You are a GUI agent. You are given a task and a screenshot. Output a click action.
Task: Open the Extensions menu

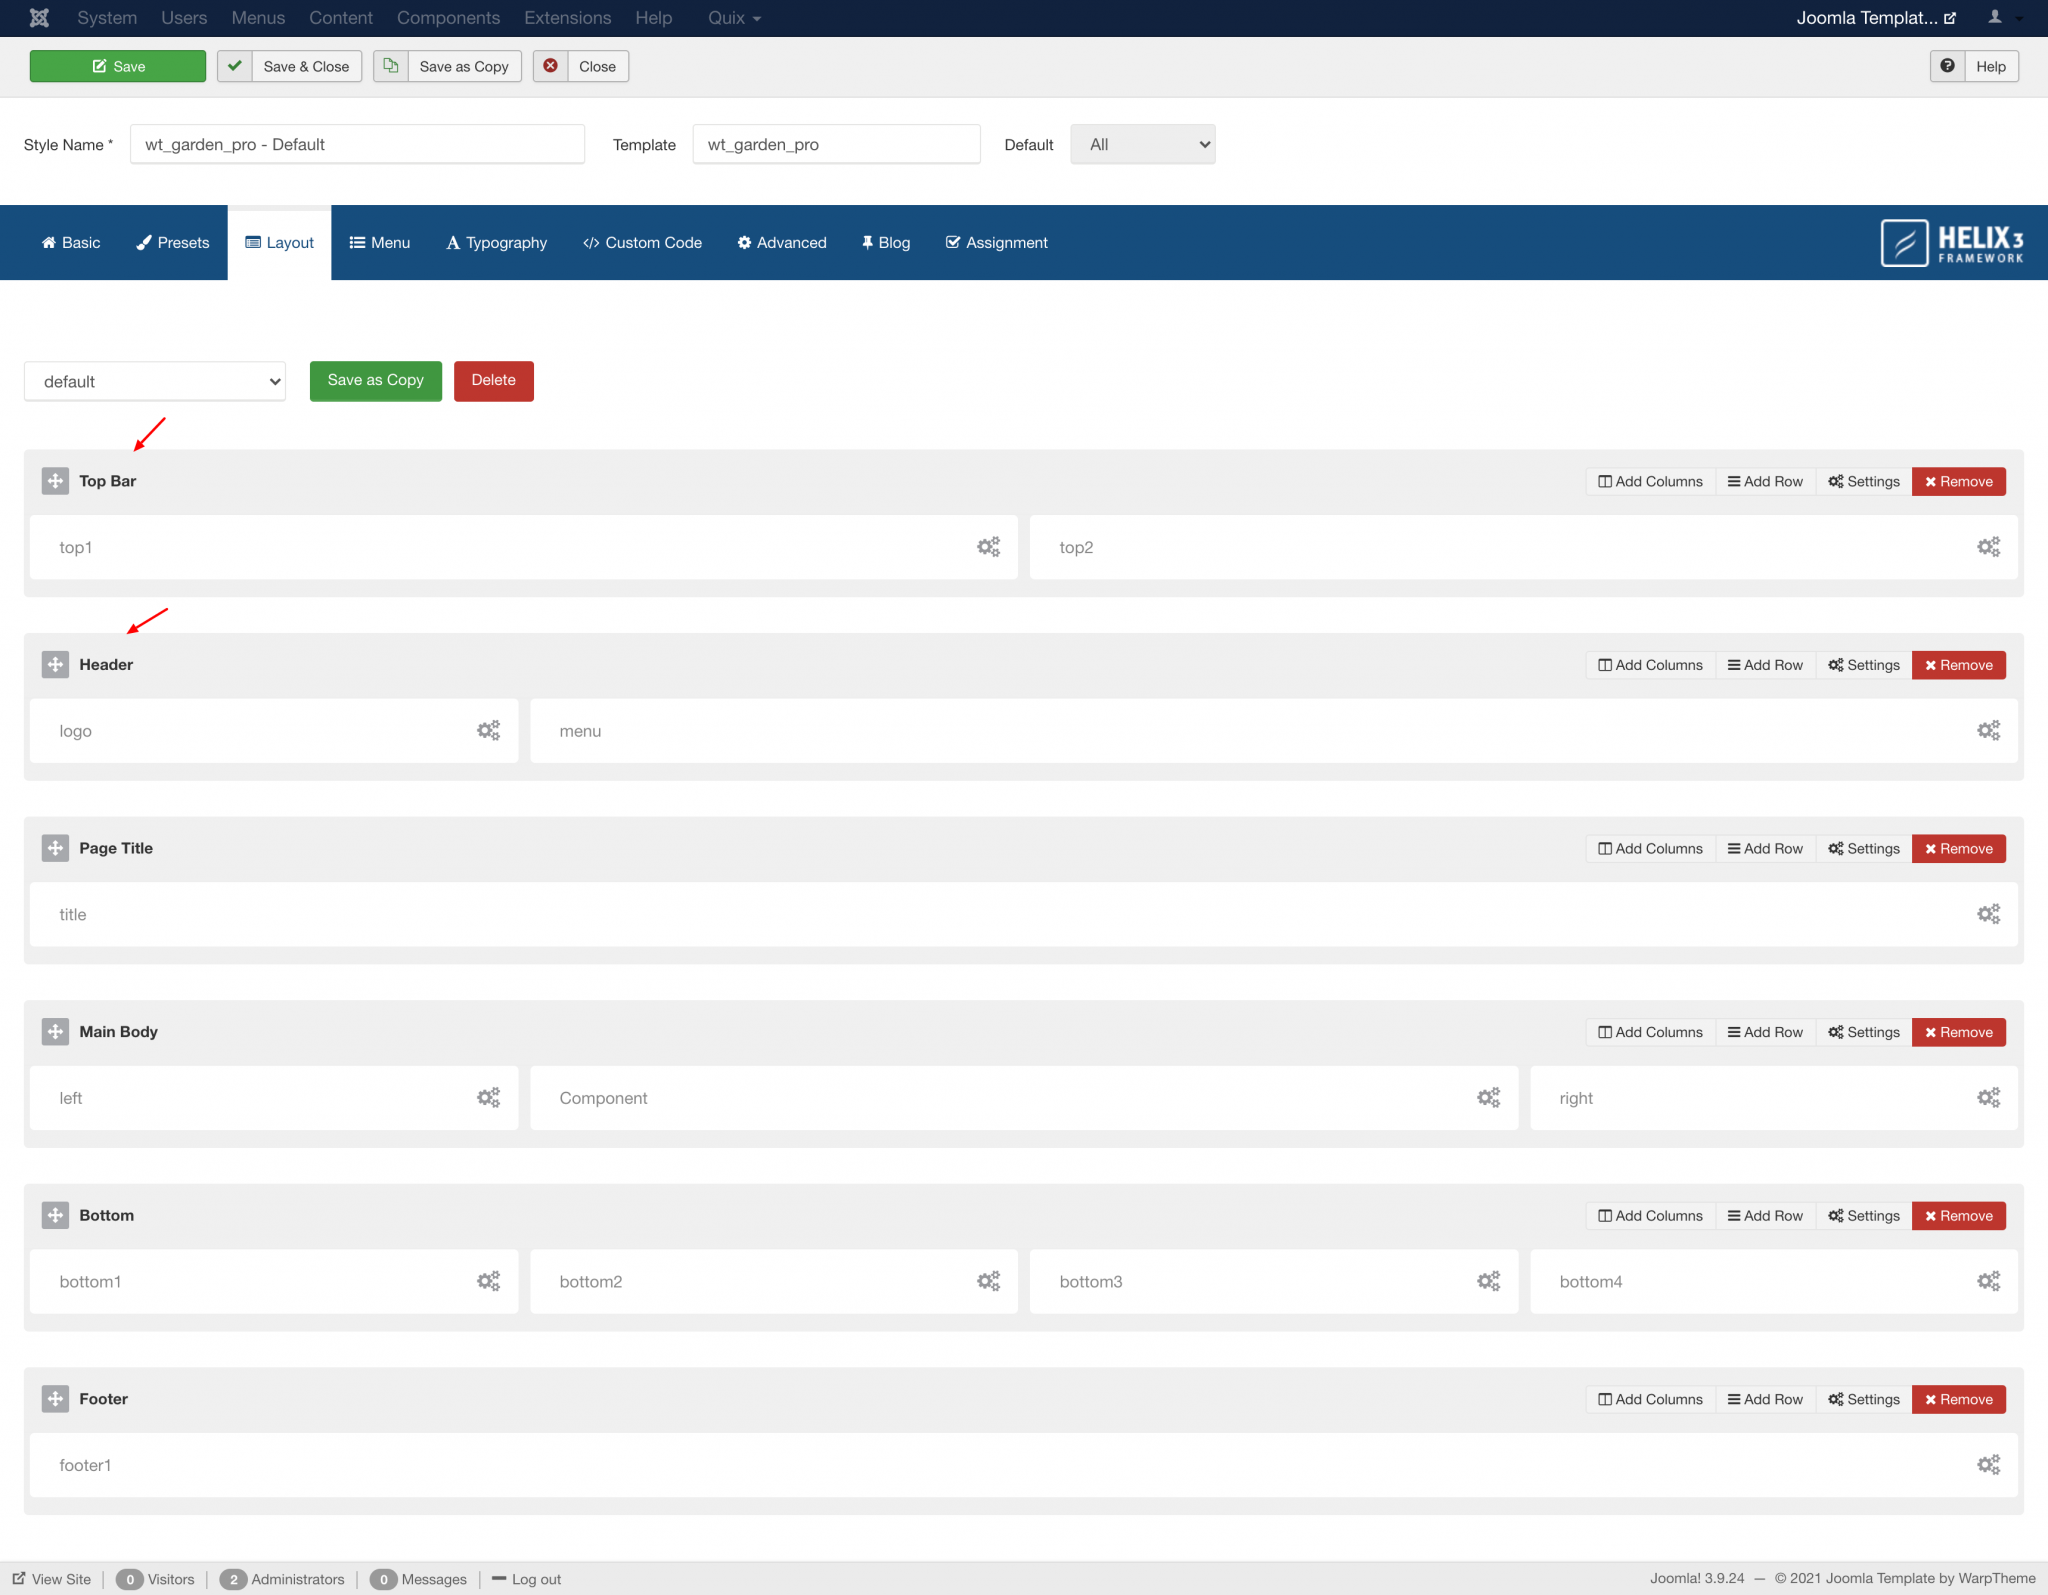click(x=567, y=18)
